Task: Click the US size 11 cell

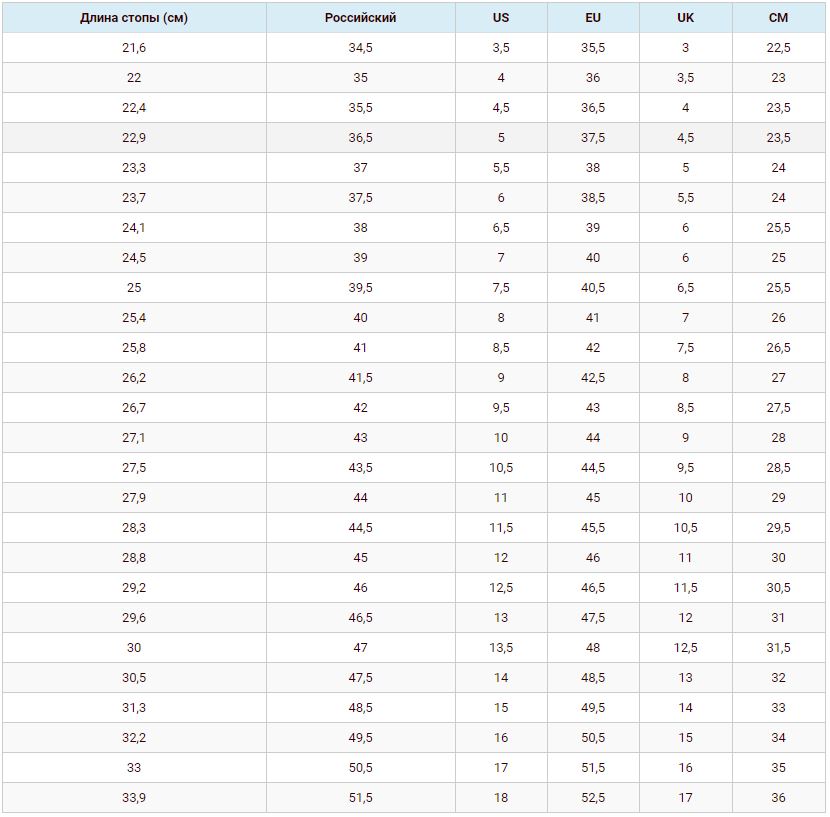Action: pyautogui.click(x=501, y=498)
